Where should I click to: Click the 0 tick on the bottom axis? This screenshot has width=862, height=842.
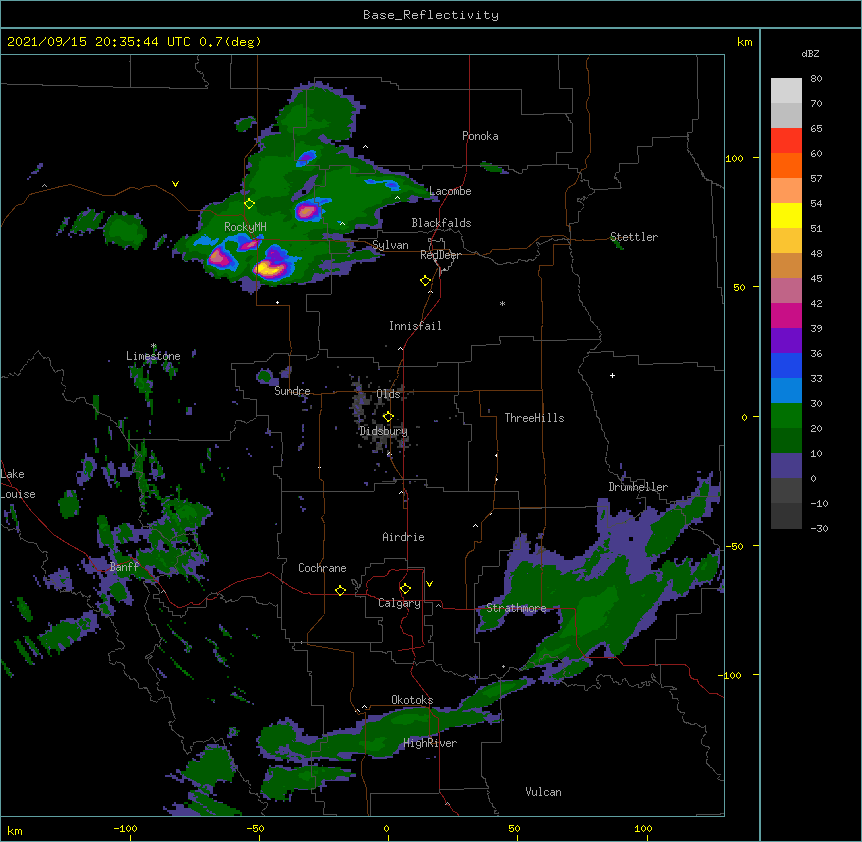[x=386, y=828]
